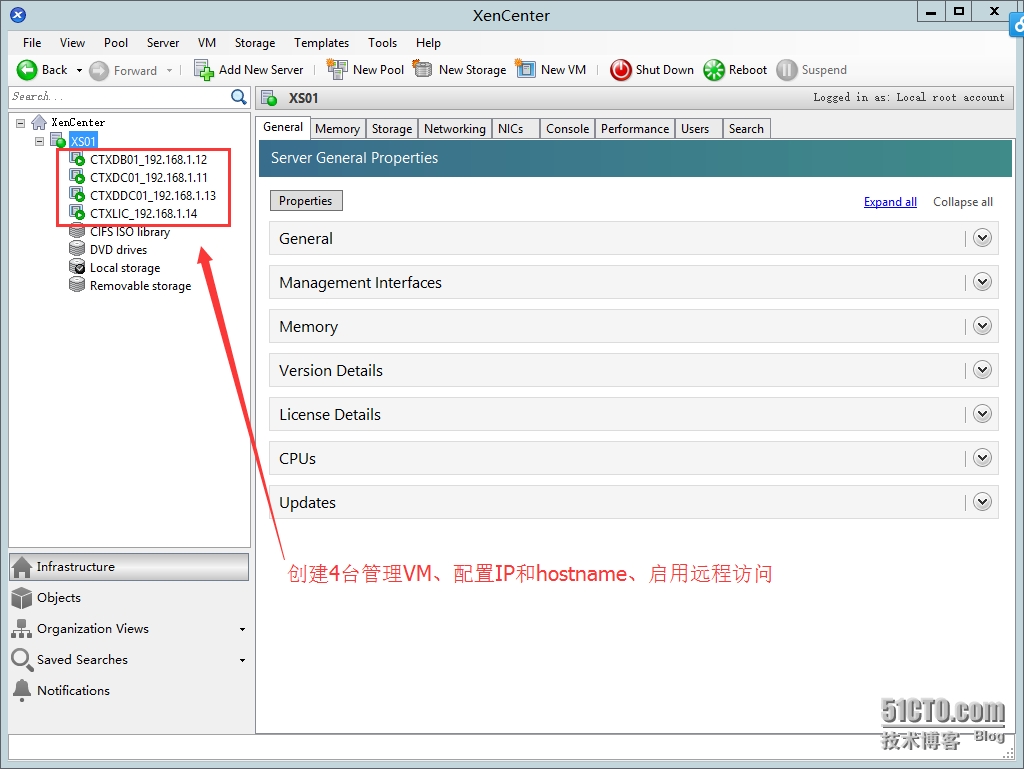Click the green Back arrow icon
This screenshot has height=769, width=1024.
coord(27,71)
